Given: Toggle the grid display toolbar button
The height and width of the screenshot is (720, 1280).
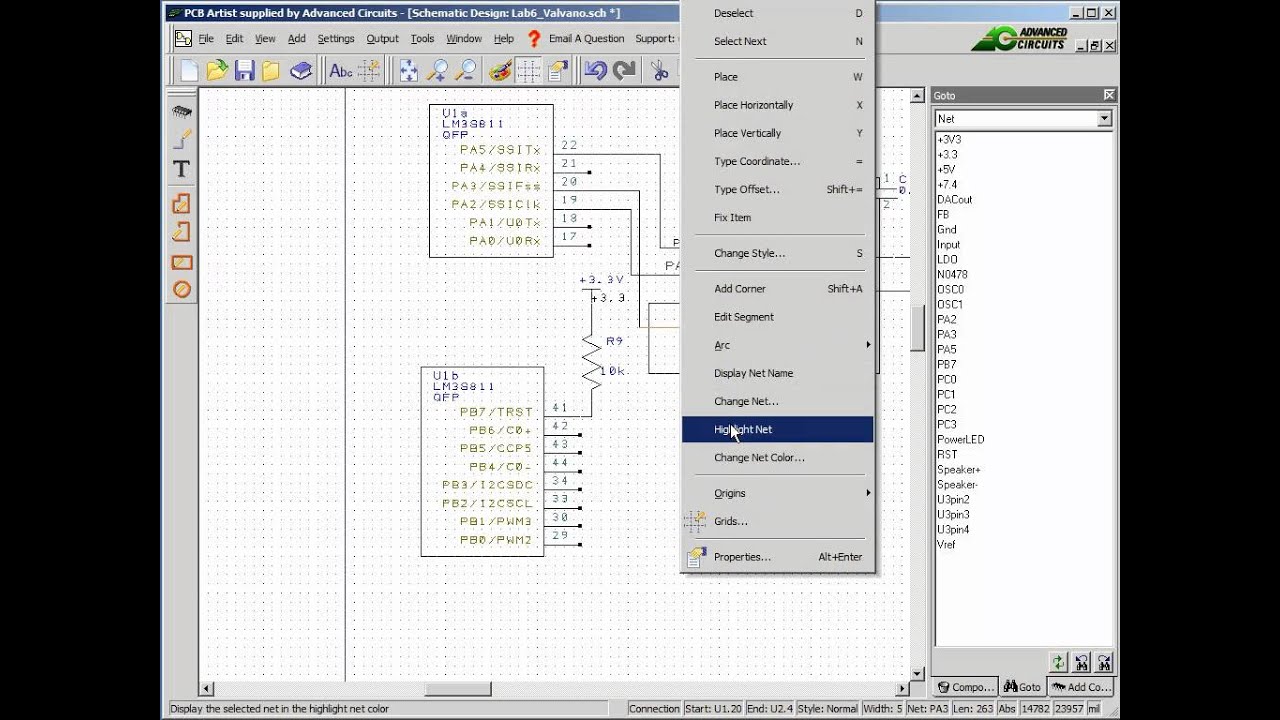Looking at the screenshot, I should (528, 70).
